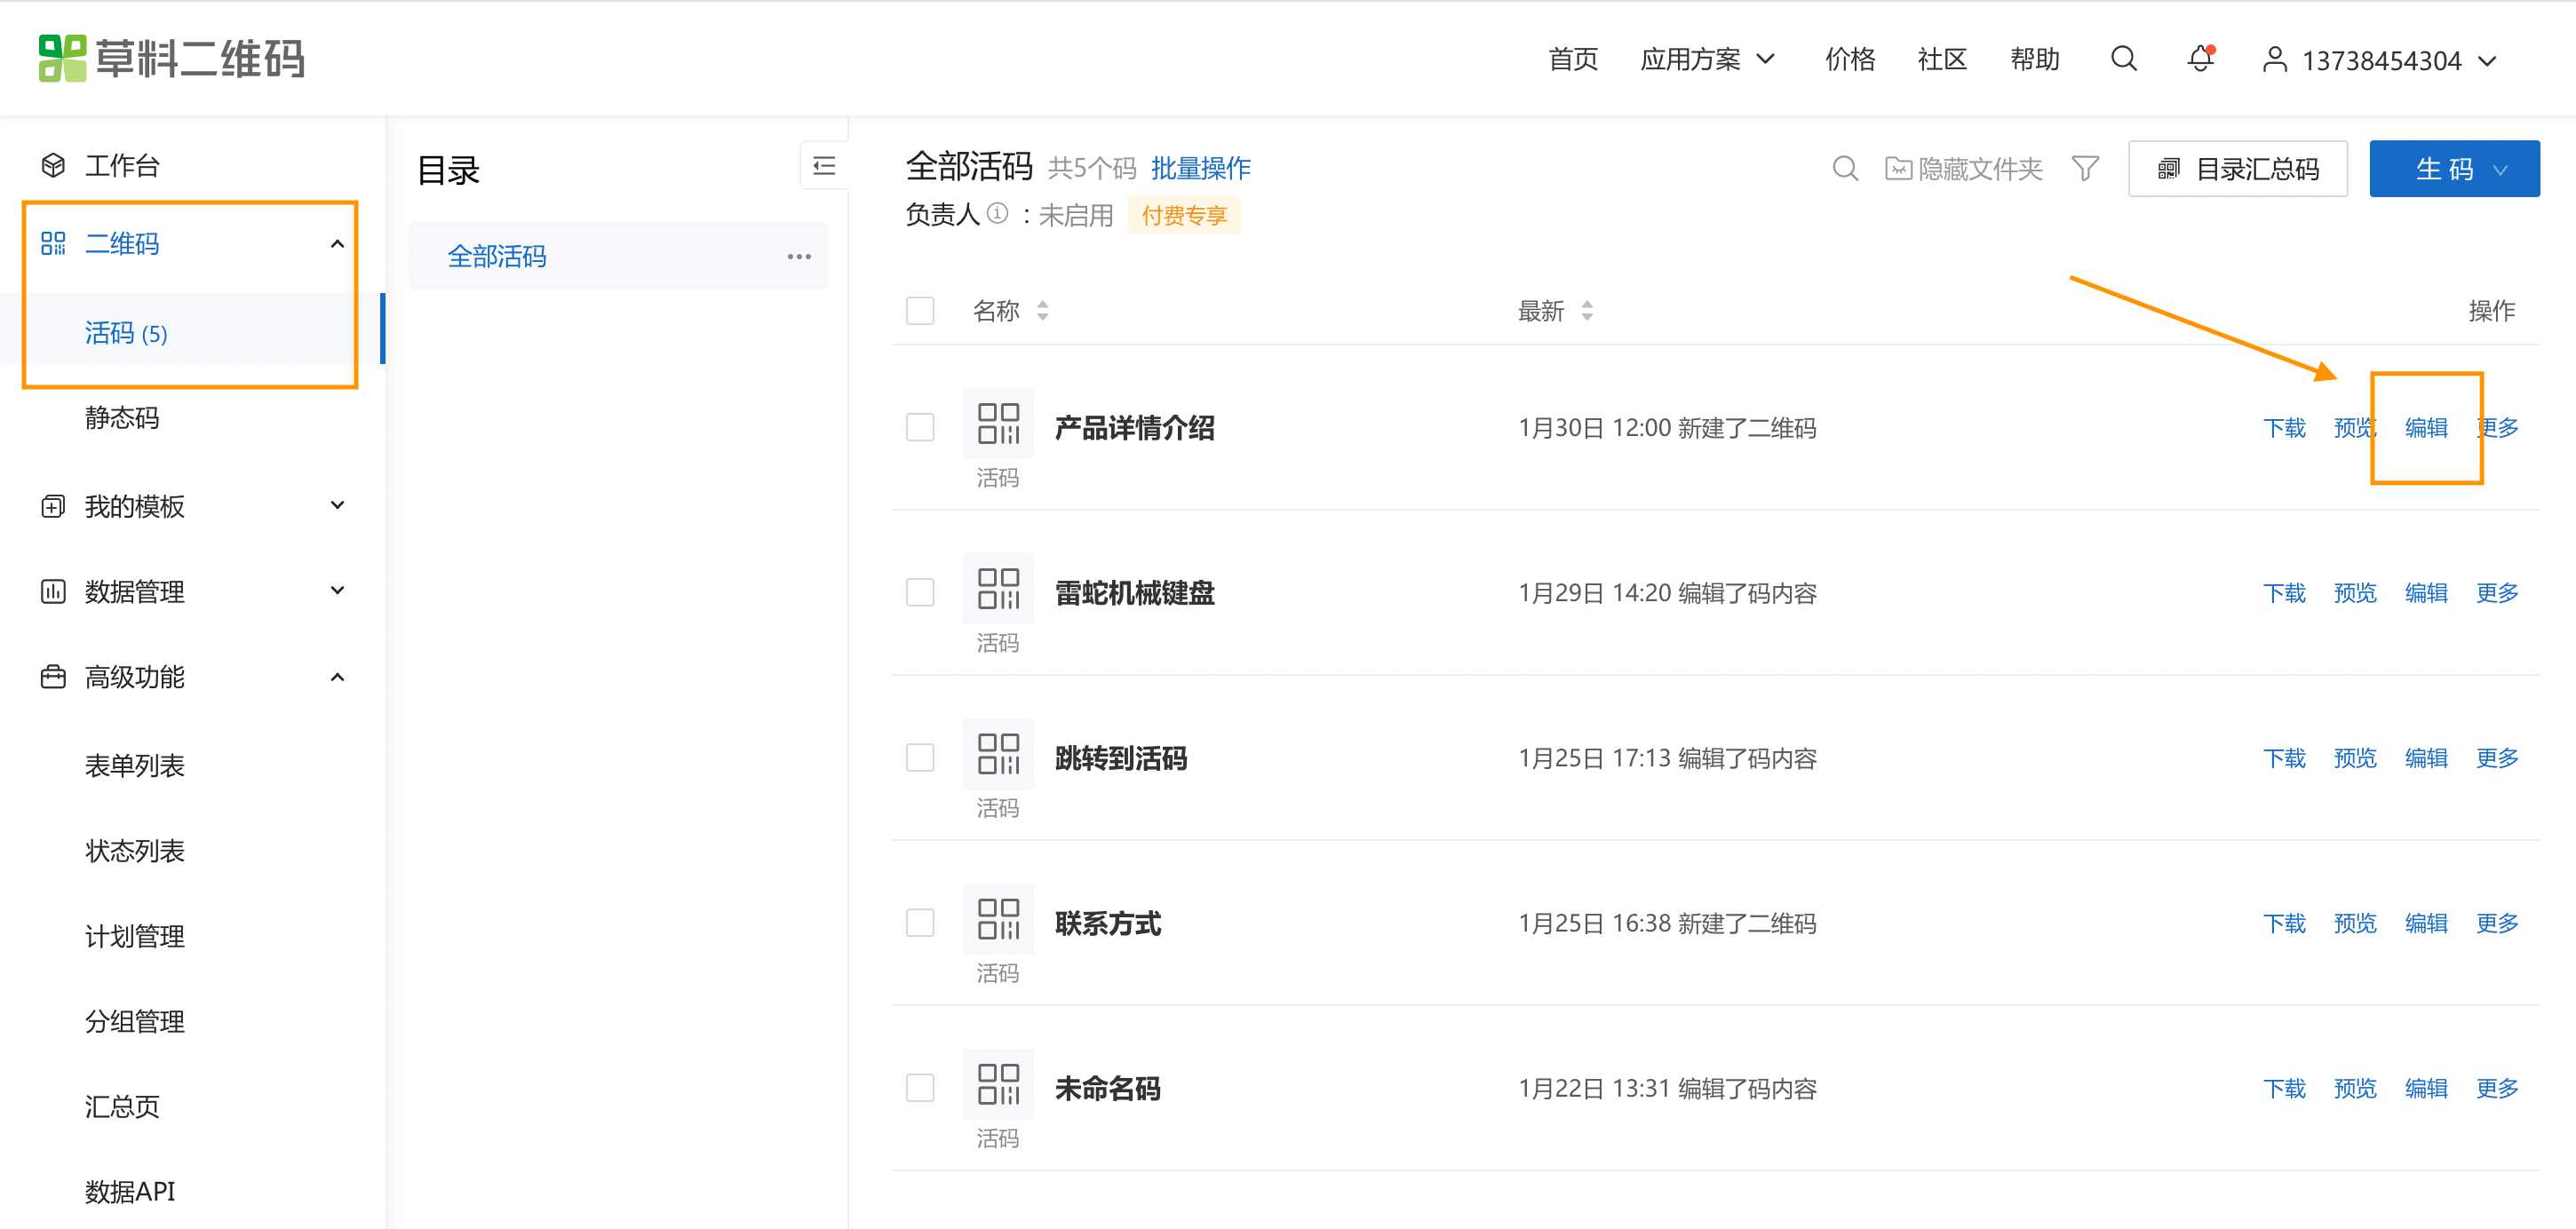The height and width of the screenshot is (1229, 2576).
Task: Select the checkbox for 产品详情介绍
Action: pos(919,428)
